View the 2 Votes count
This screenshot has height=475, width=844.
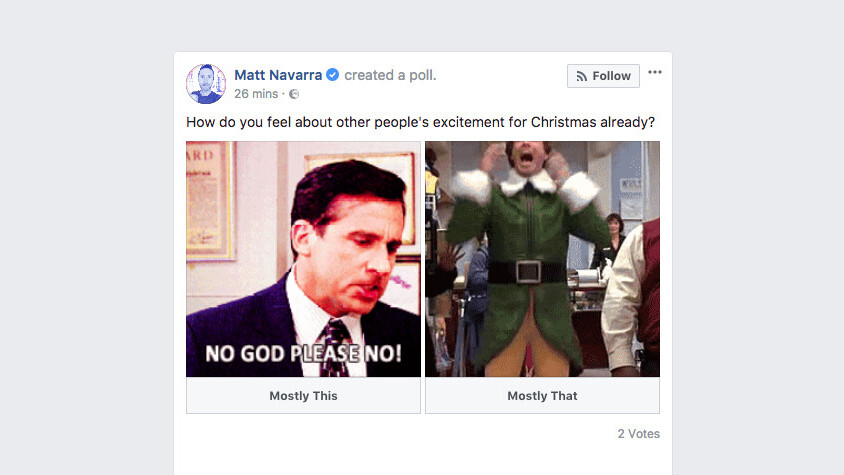(638, 434)
